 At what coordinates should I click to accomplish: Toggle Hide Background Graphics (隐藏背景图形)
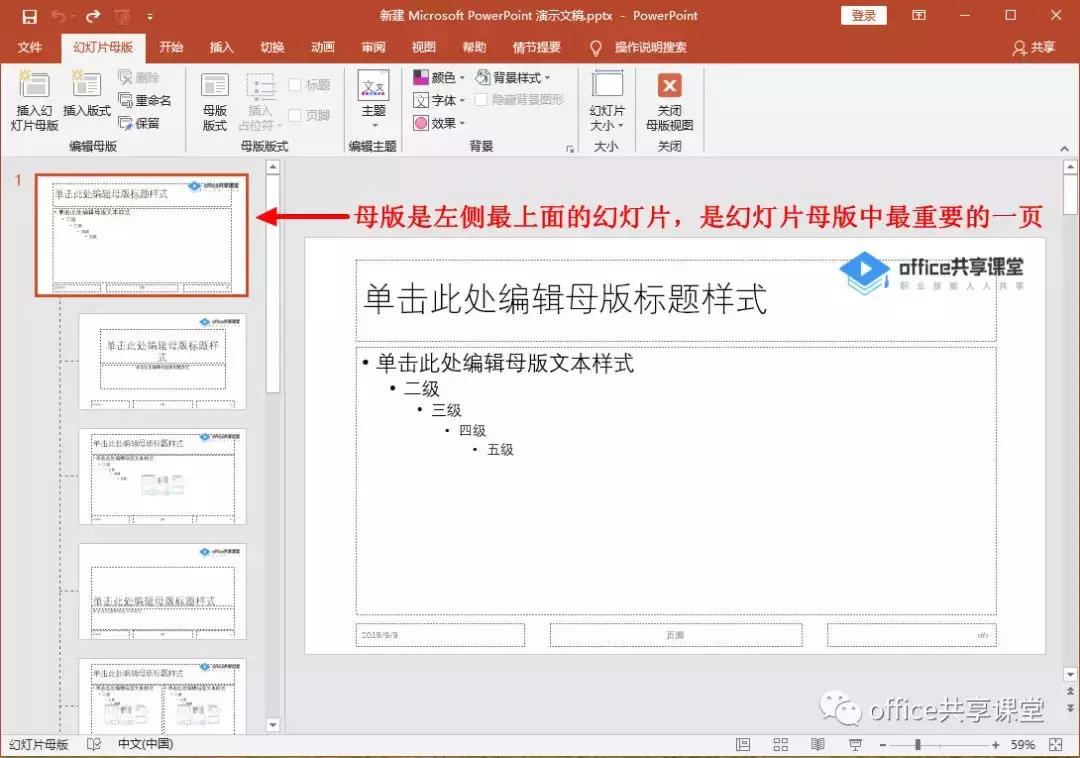click(x=520, y=100)
